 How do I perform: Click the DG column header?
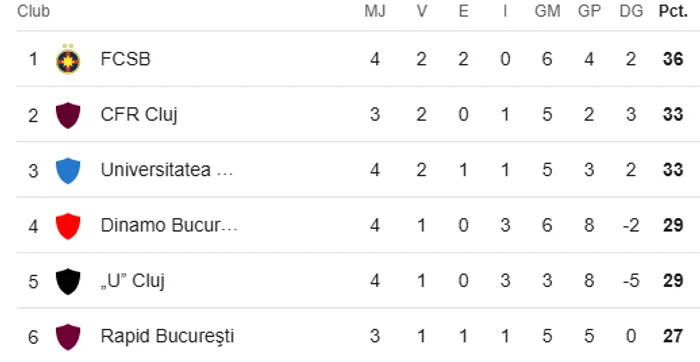point(631,12)
